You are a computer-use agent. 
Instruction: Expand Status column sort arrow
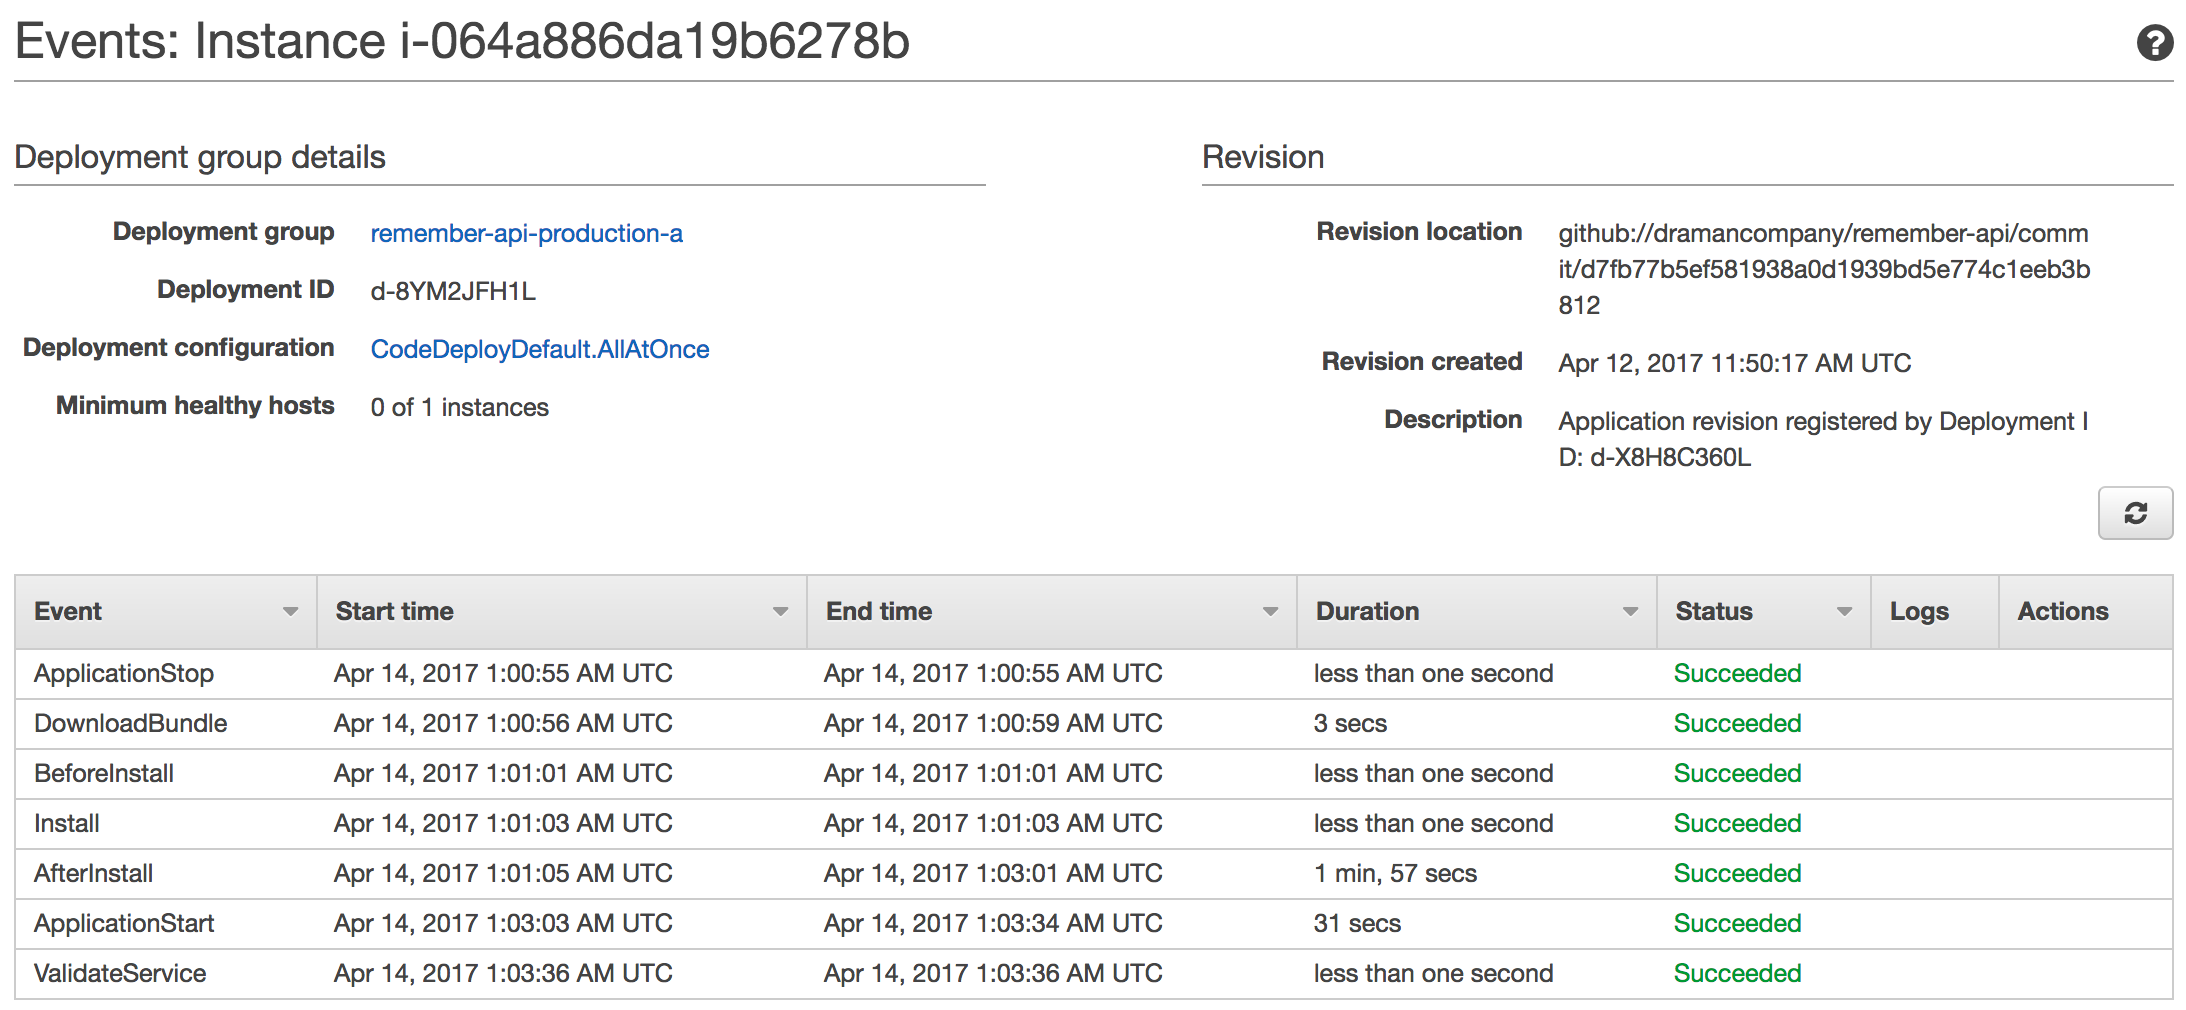click(x=1844, y=612)
